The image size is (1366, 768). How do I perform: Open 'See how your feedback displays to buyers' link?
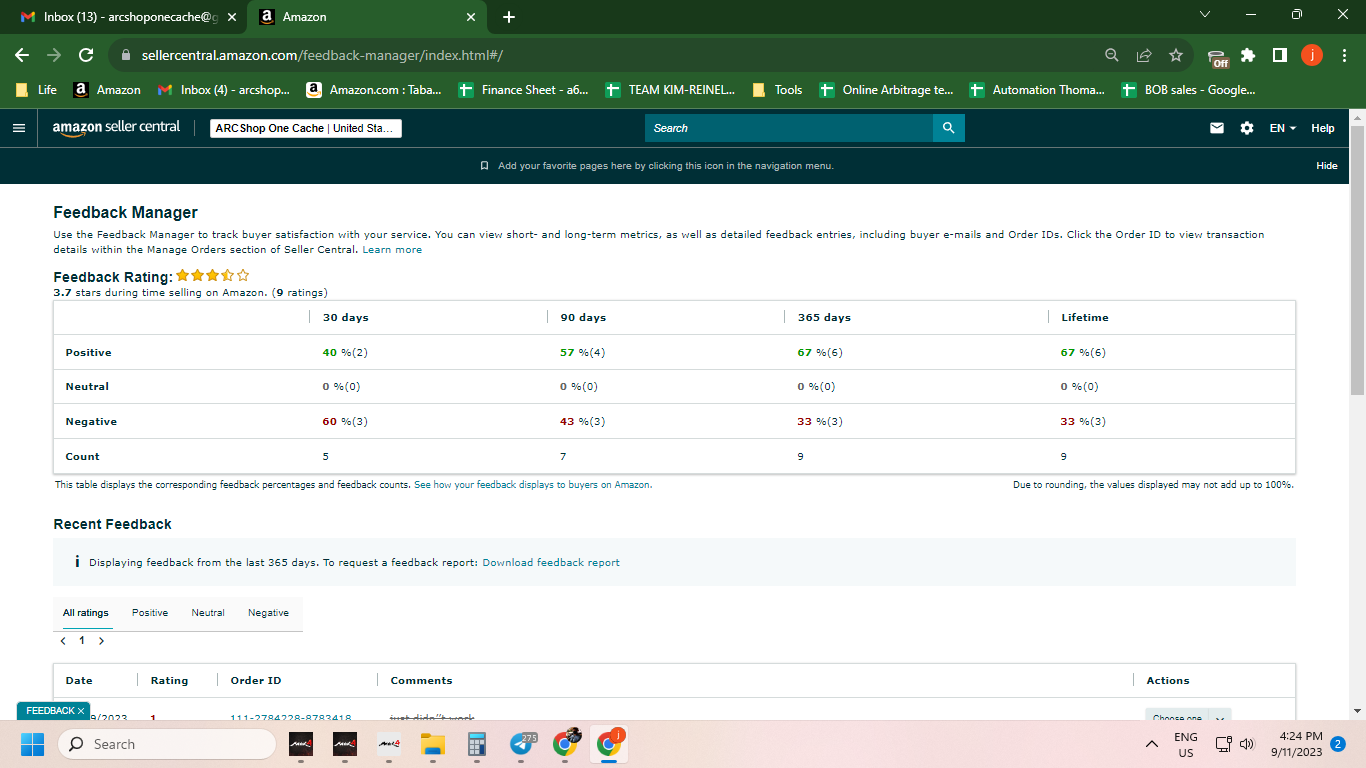(533, 485)
